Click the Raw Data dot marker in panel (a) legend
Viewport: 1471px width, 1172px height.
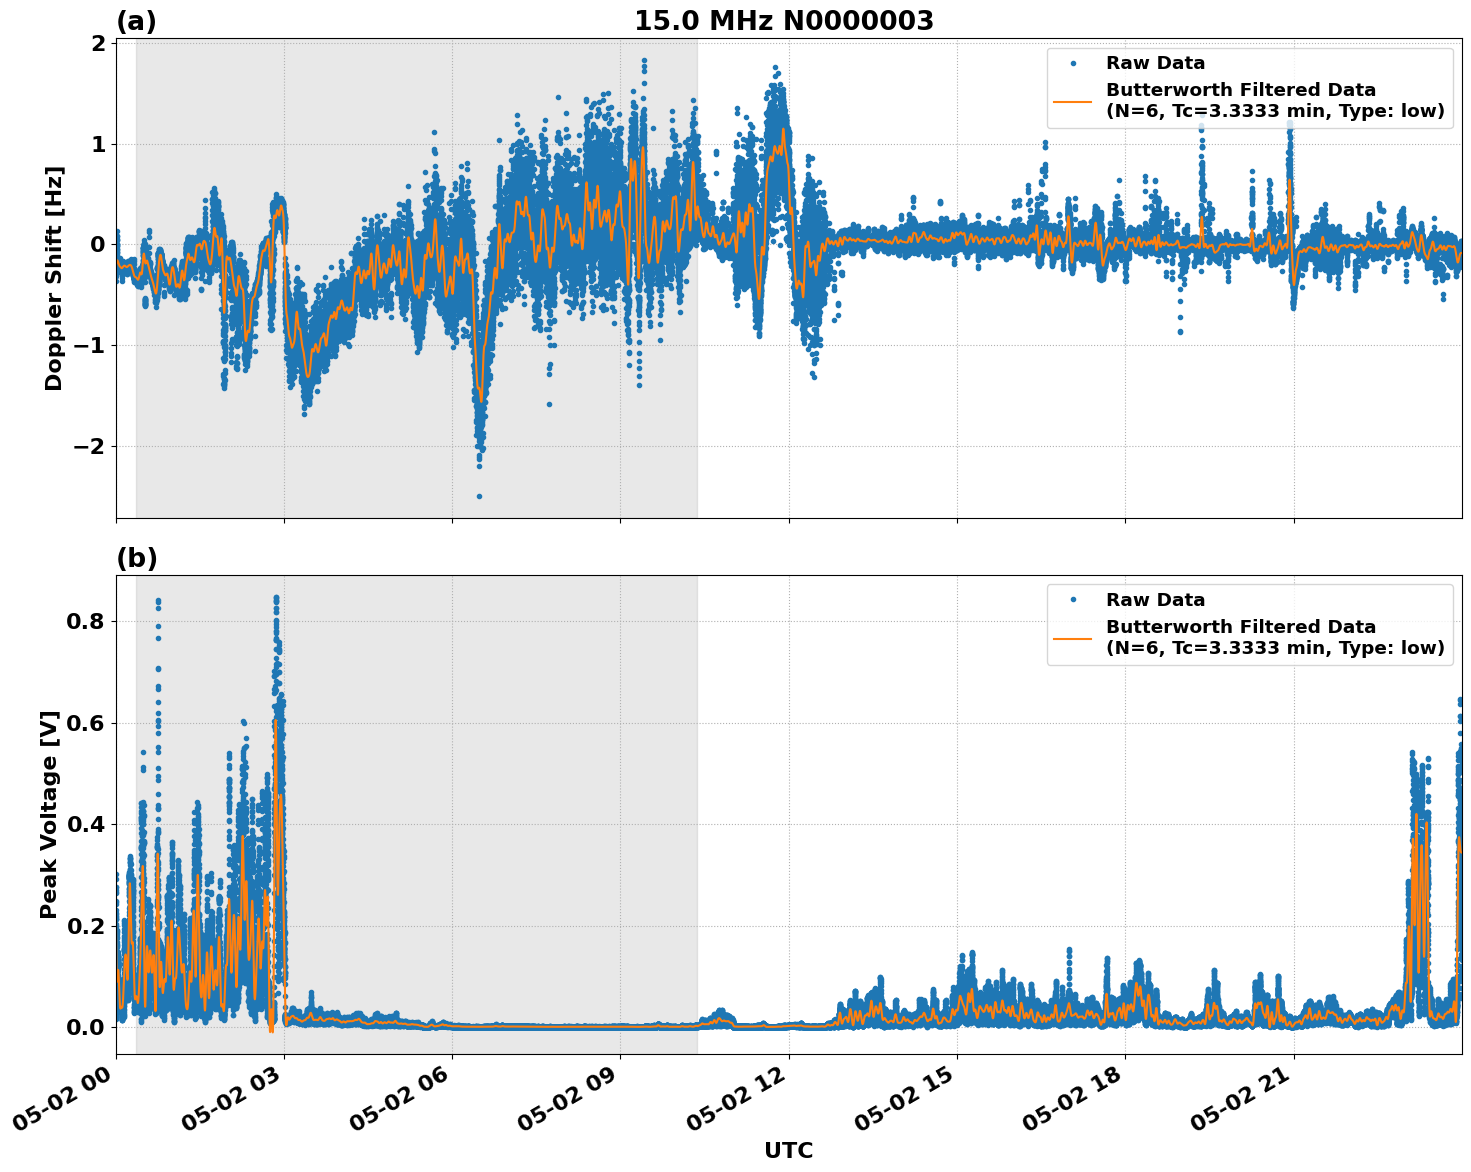(x=1072, y=61)
